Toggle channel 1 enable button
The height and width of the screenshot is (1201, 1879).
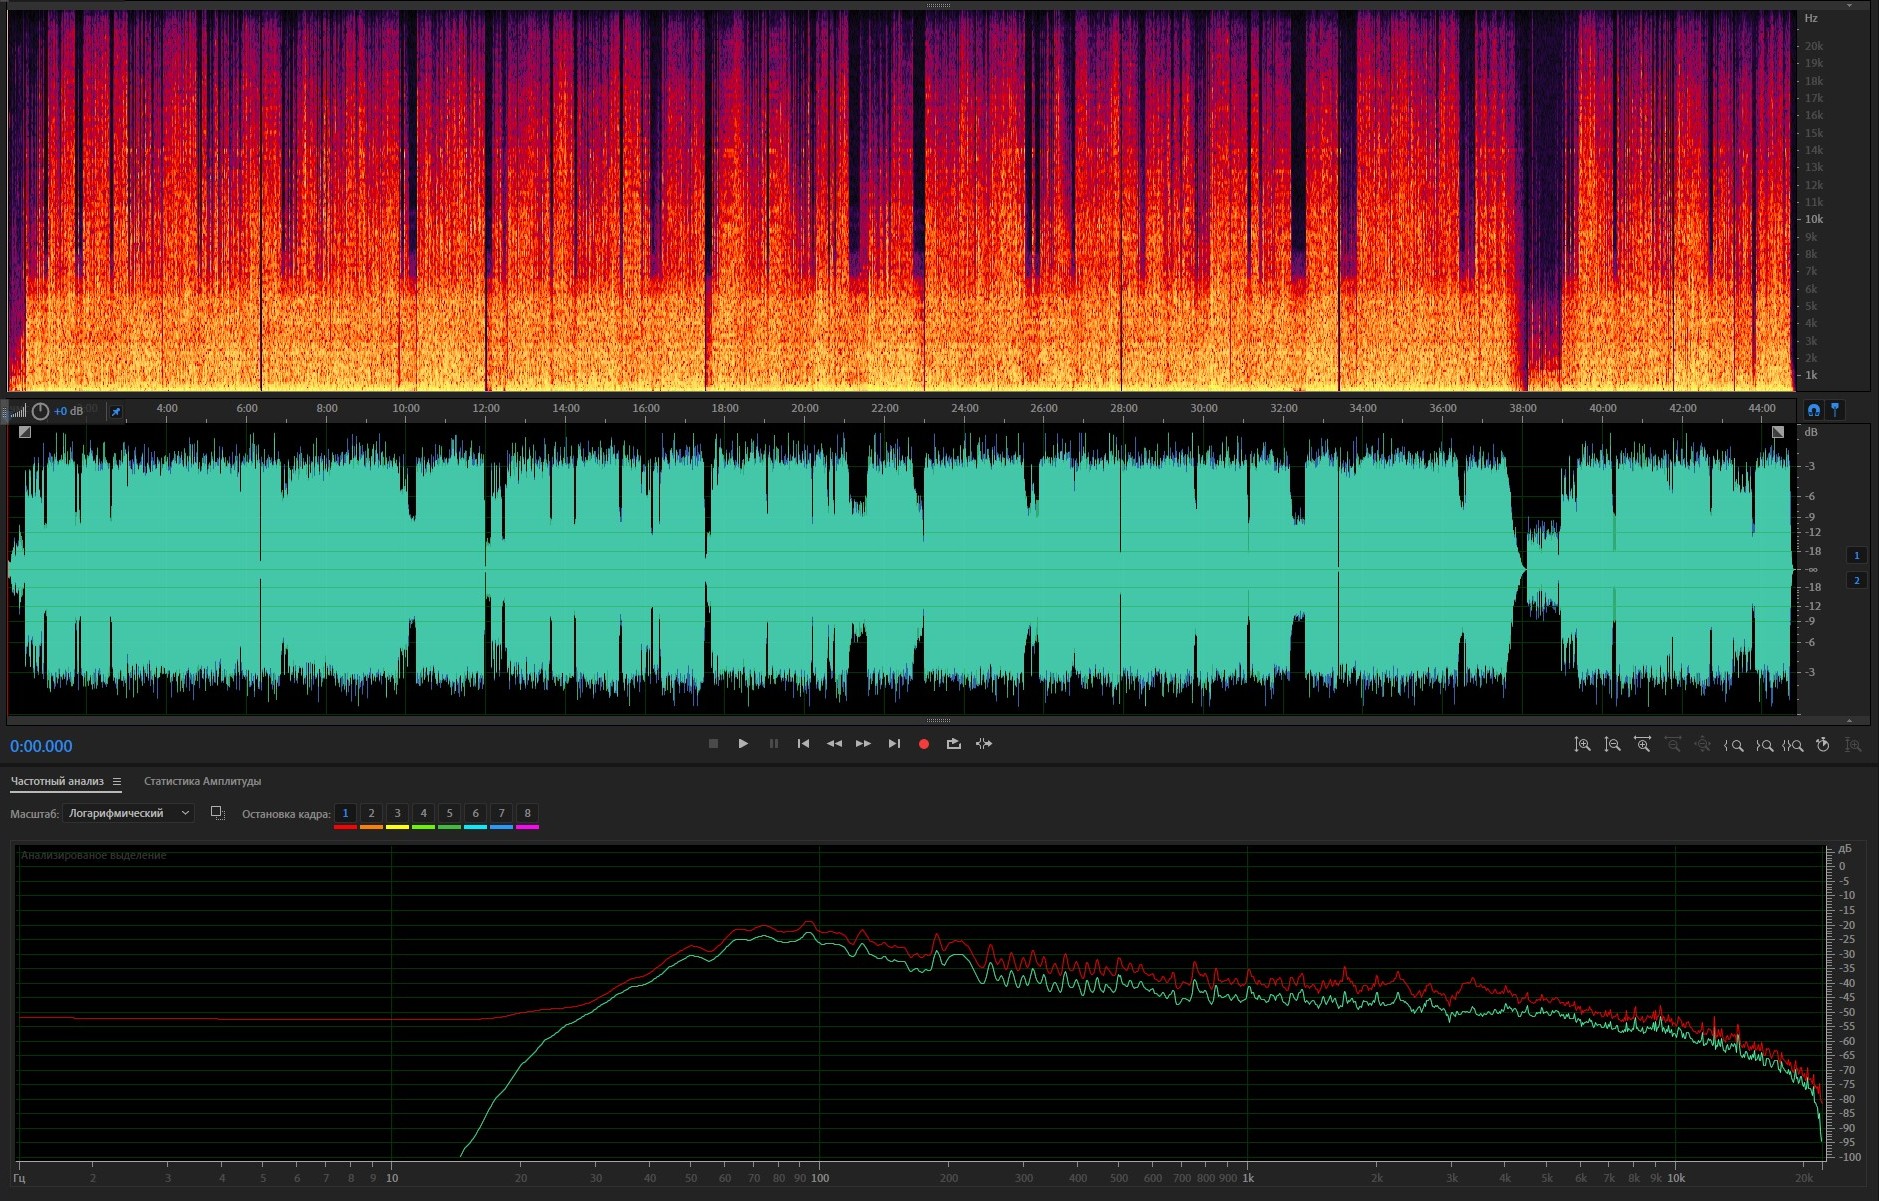point(1857,556)
